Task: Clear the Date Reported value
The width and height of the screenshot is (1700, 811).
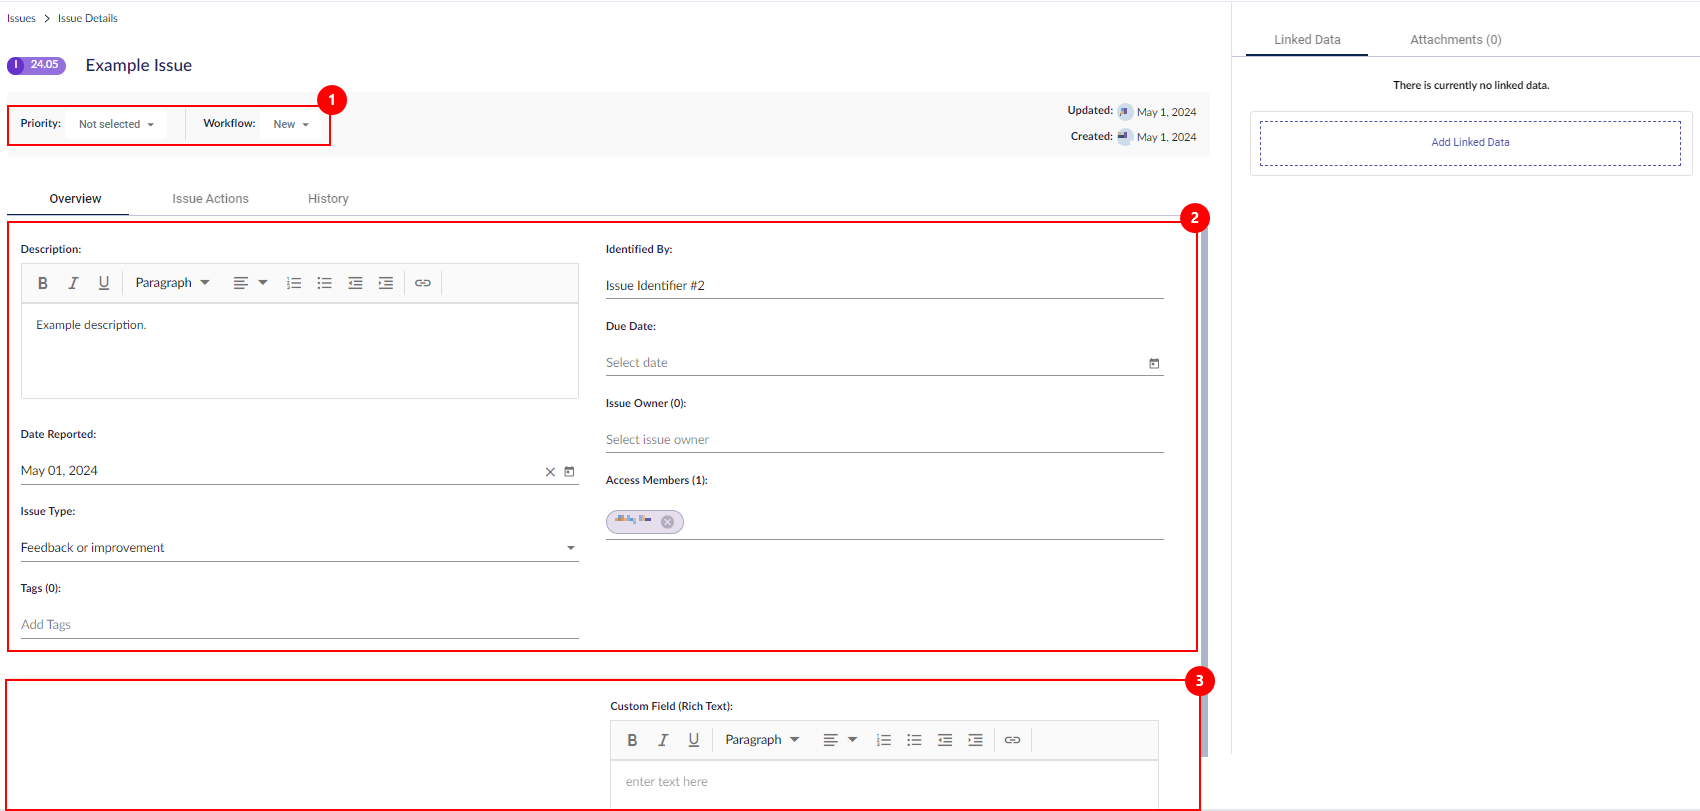Action: click(550, 472)
